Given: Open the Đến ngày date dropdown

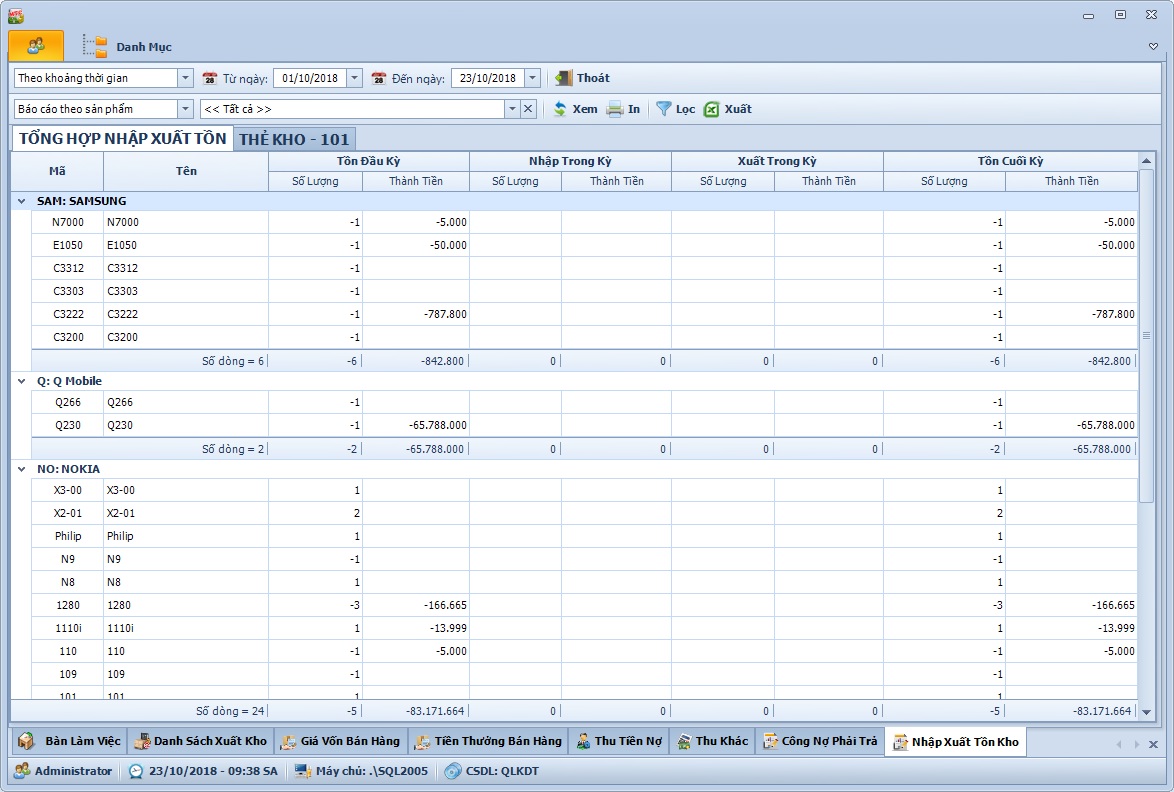Looking at the screenshot, I should coord(532,78).
